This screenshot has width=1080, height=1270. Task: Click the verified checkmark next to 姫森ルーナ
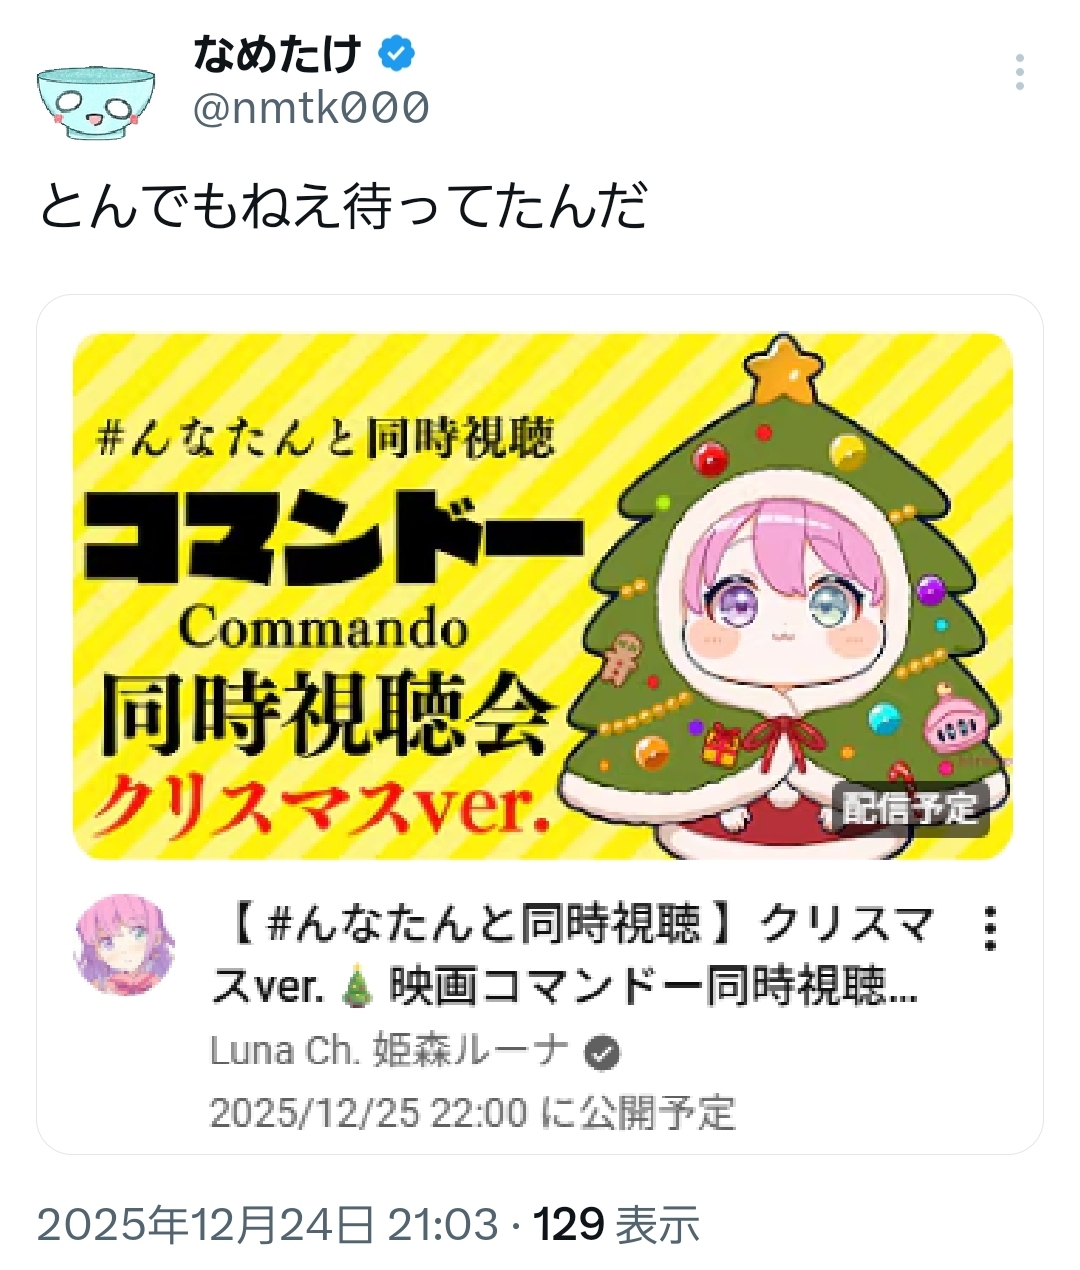(602, 1053)
